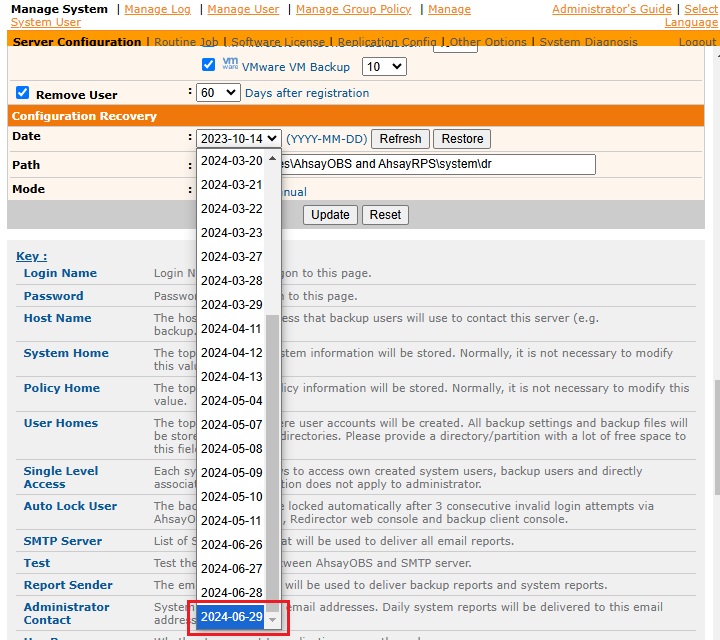Viewport: 720px width, 640px height.
Task: Open the Configuration Recovery Date dropdown
Action: coord(238,139)
